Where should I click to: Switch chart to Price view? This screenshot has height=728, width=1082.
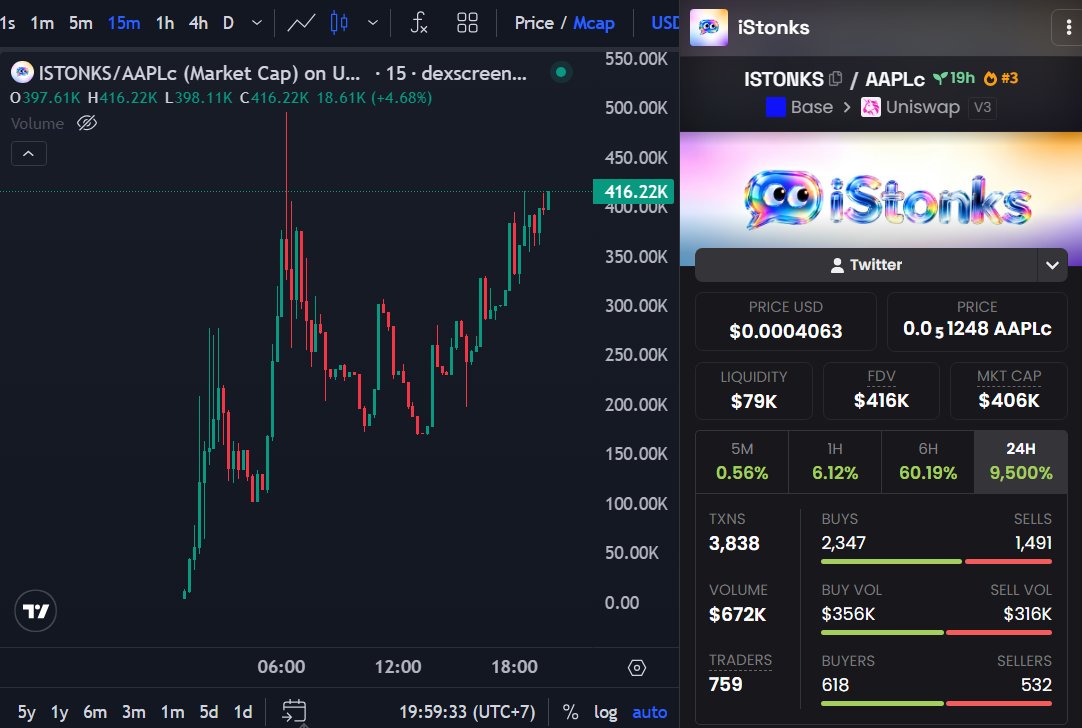point(534,23)
